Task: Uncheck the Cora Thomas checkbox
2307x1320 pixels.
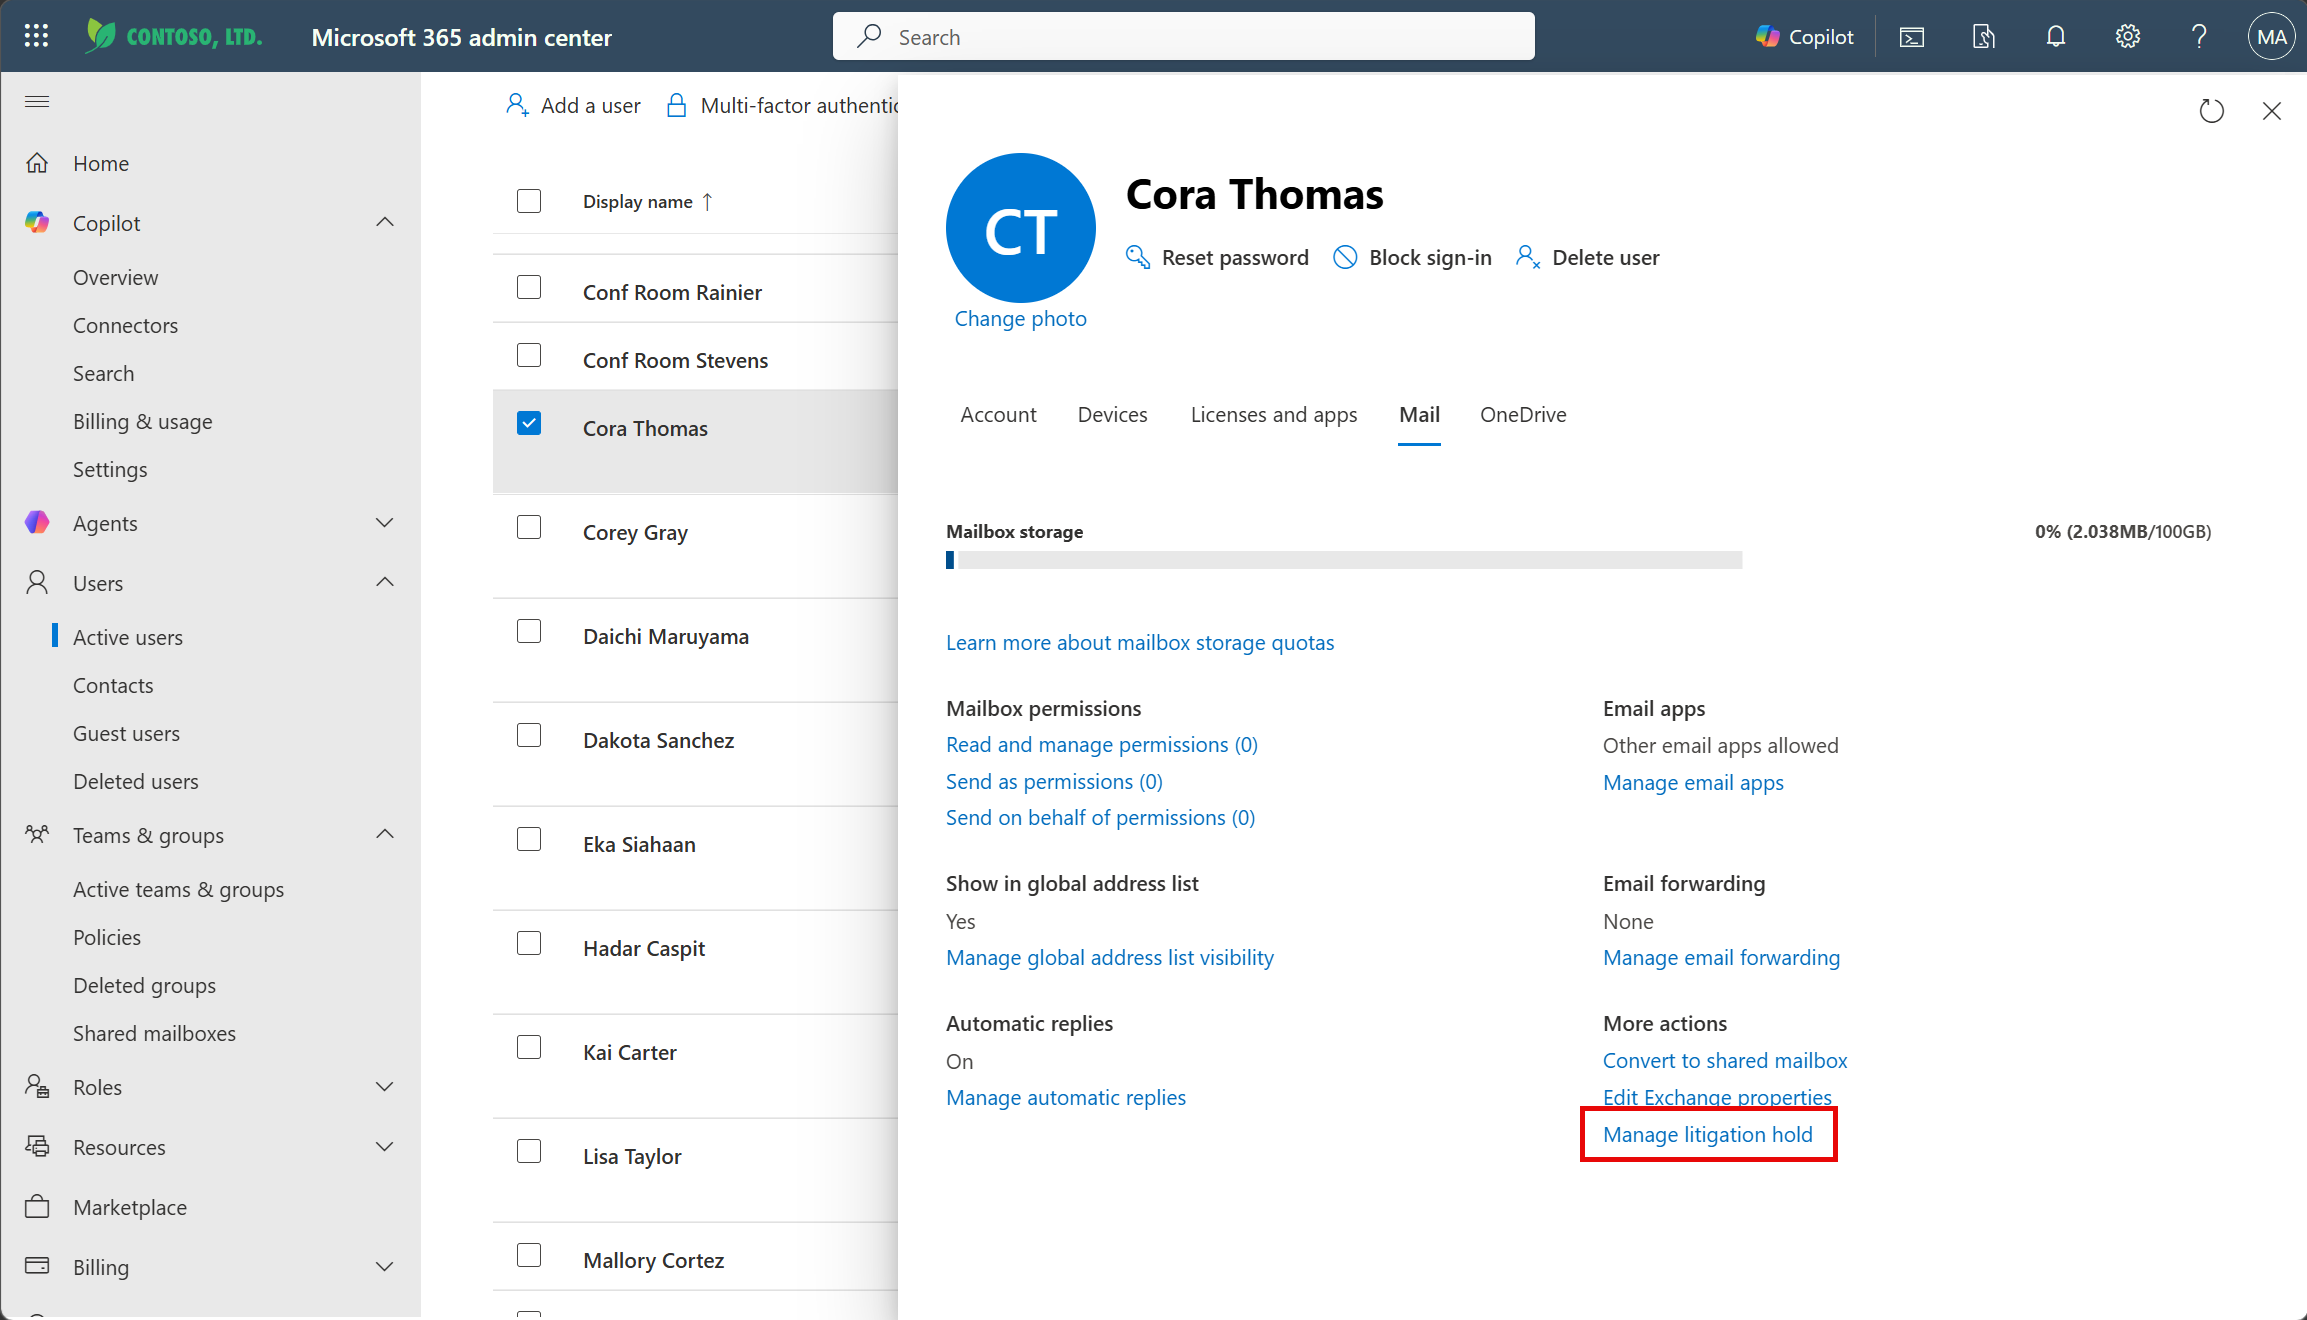Action: 529,423
